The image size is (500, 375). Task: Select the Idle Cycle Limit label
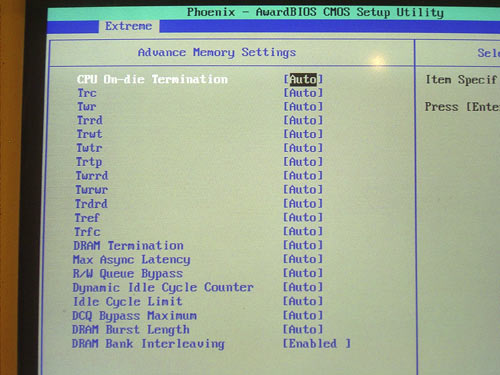coord(128,302)
